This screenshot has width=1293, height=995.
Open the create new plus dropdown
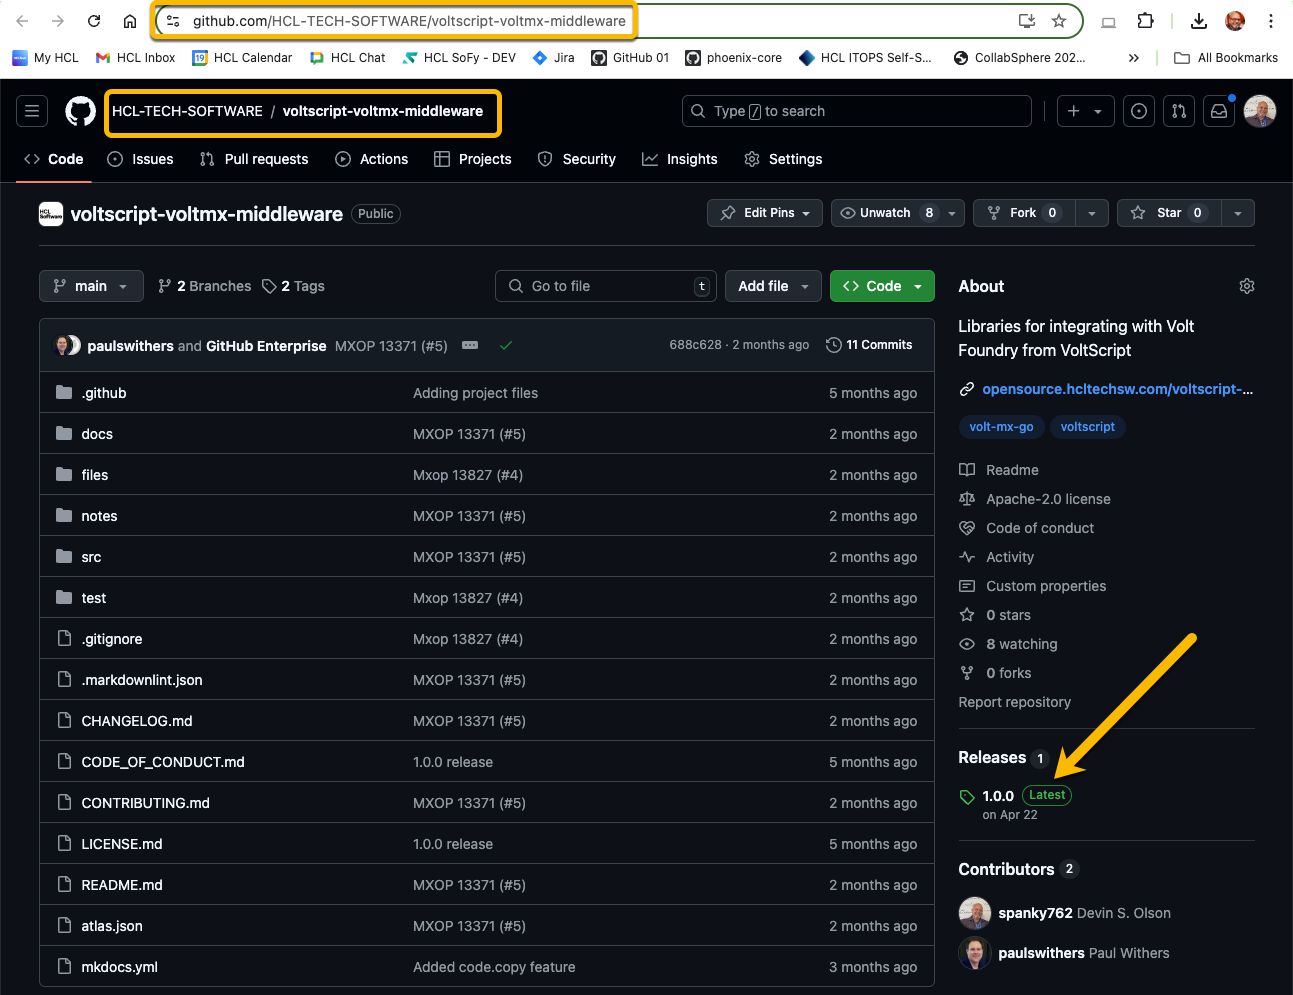point(1085,111)
